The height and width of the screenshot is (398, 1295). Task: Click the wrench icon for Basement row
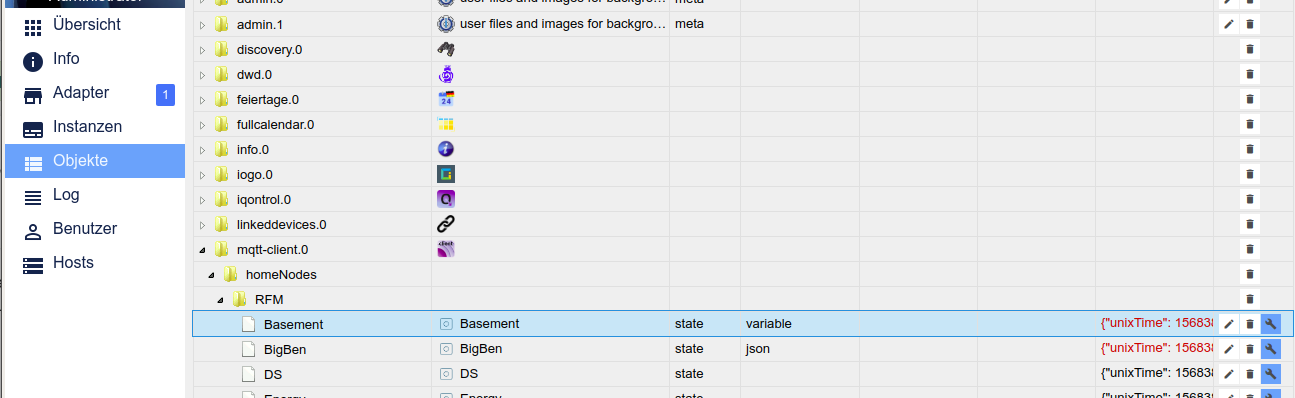pyautogui.click(x=1270, y=324)
